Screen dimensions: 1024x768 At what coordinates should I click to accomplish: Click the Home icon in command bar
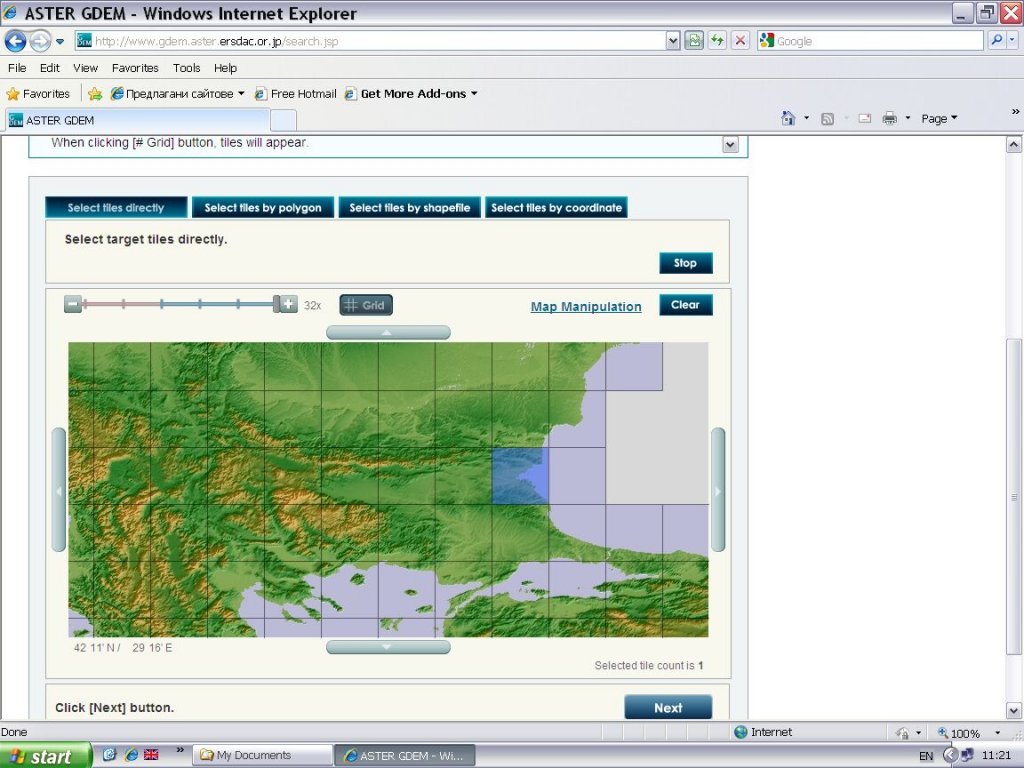pyautogui.click(x=788, y=118)
